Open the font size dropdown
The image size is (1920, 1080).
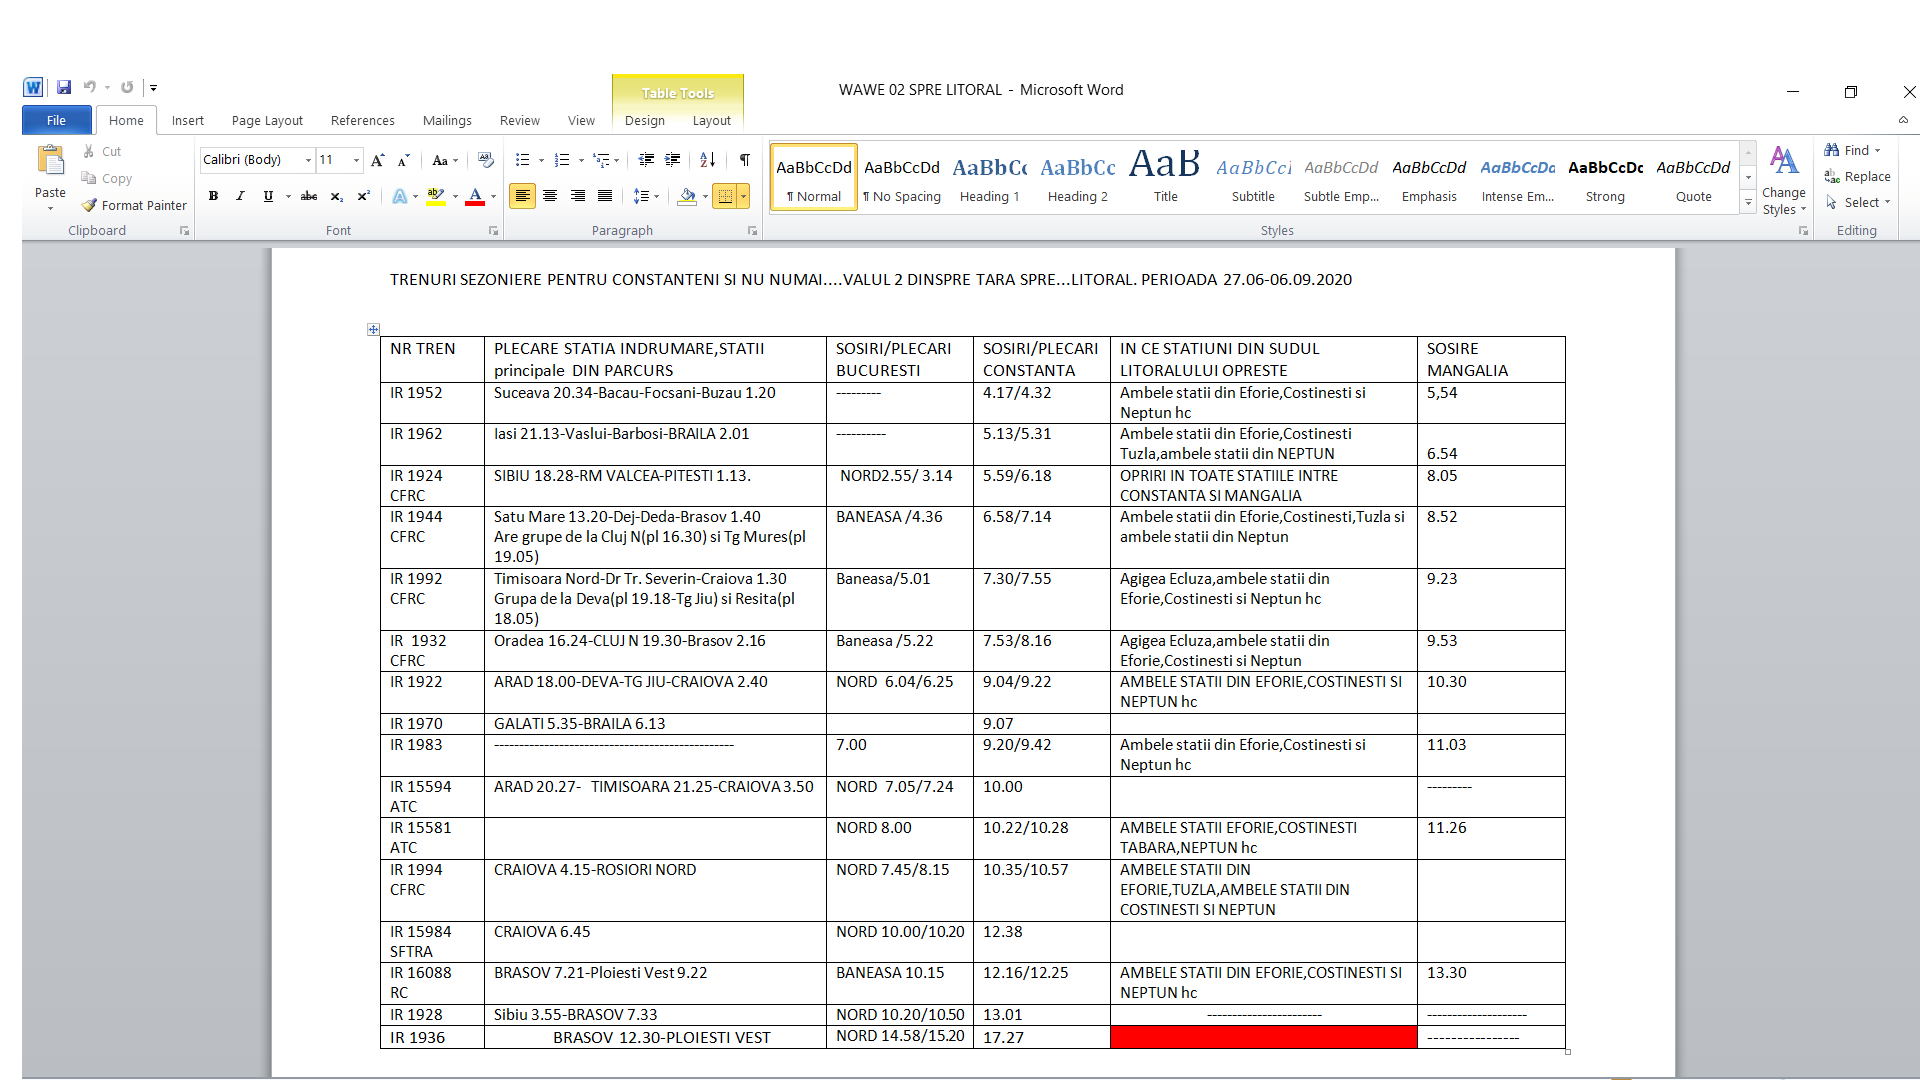click(x=356, y=160)
